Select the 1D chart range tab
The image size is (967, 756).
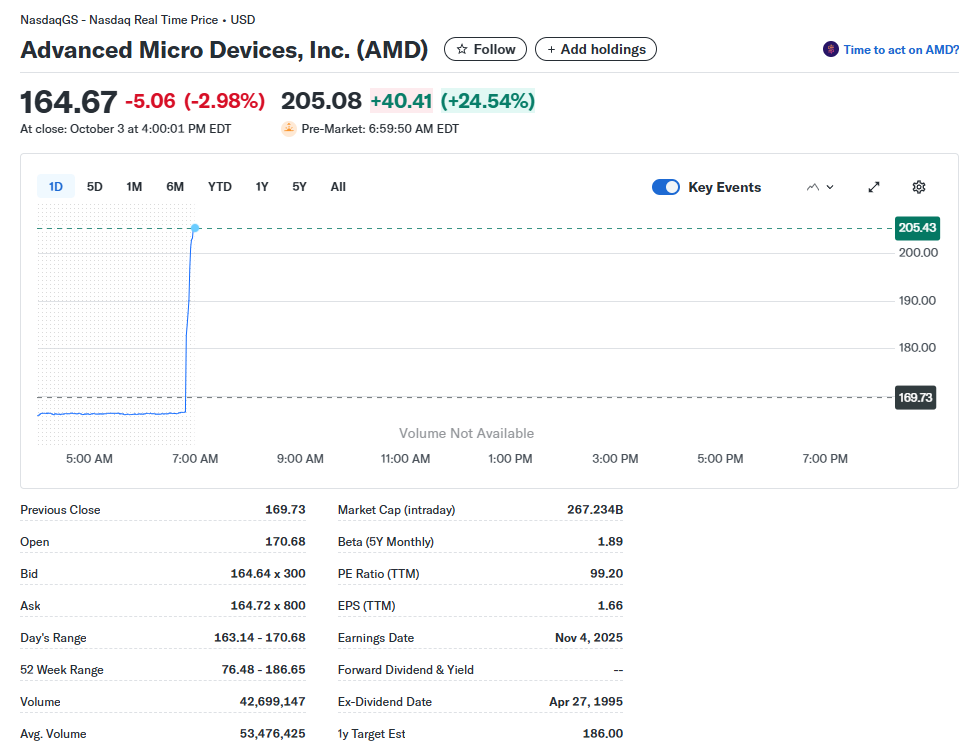56,187
